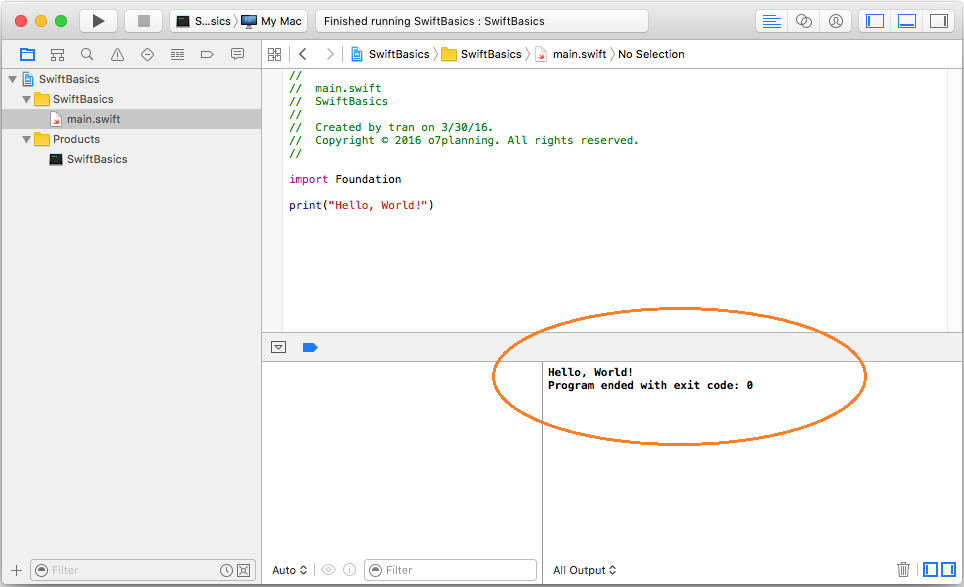Go back in editor history
Image resolution: width=964 pixels, height=587 pixels.
tap(302, 54)
